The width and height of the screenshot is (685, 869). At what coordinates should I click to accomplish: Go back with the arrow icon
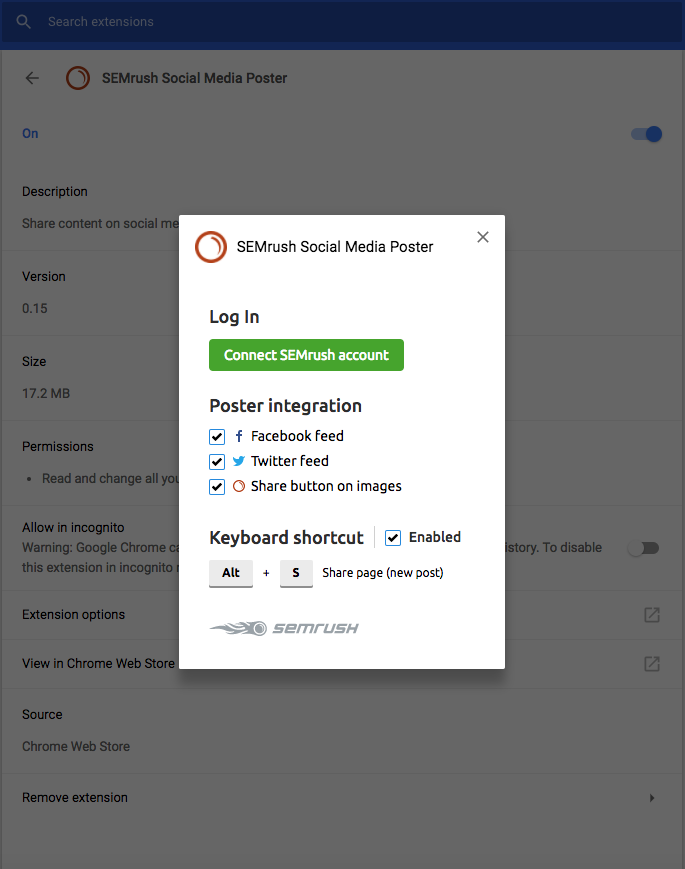[x=32, y=78]
